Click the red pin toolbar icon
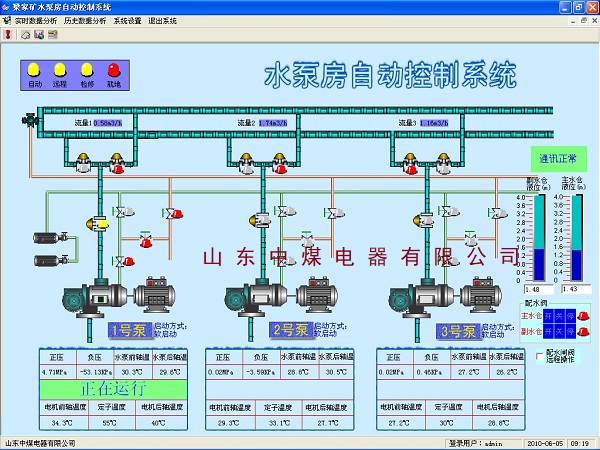 pos(10,34)
